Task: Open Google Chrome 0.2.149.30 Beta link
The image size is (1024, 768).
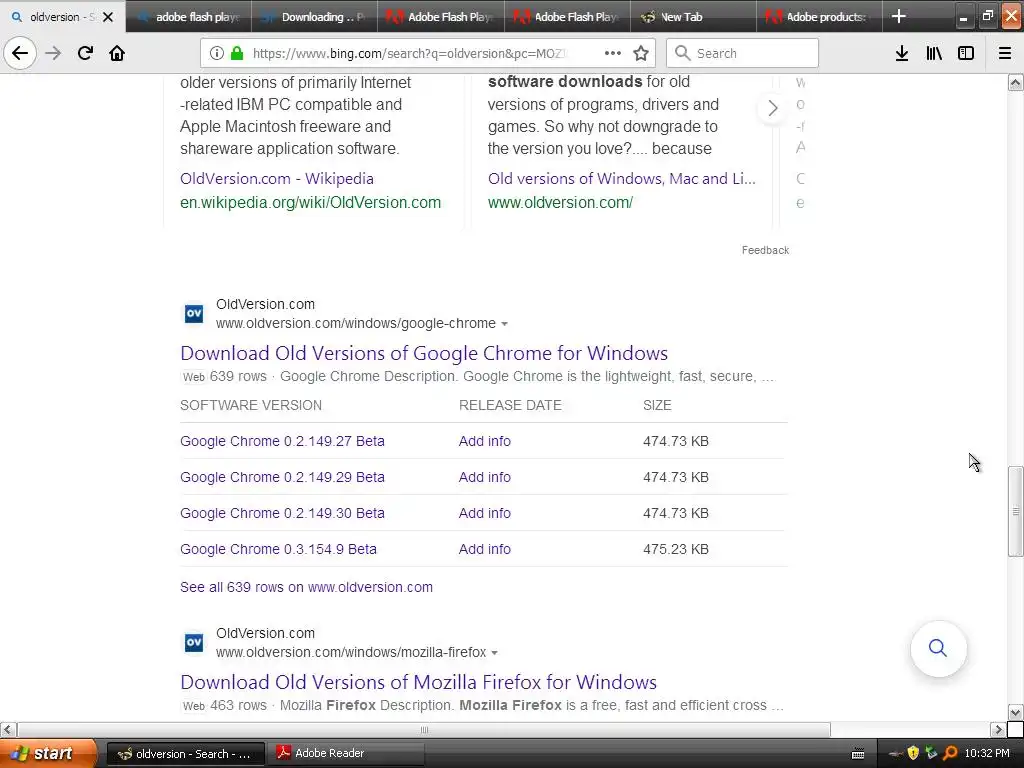Action: [282, 513]
